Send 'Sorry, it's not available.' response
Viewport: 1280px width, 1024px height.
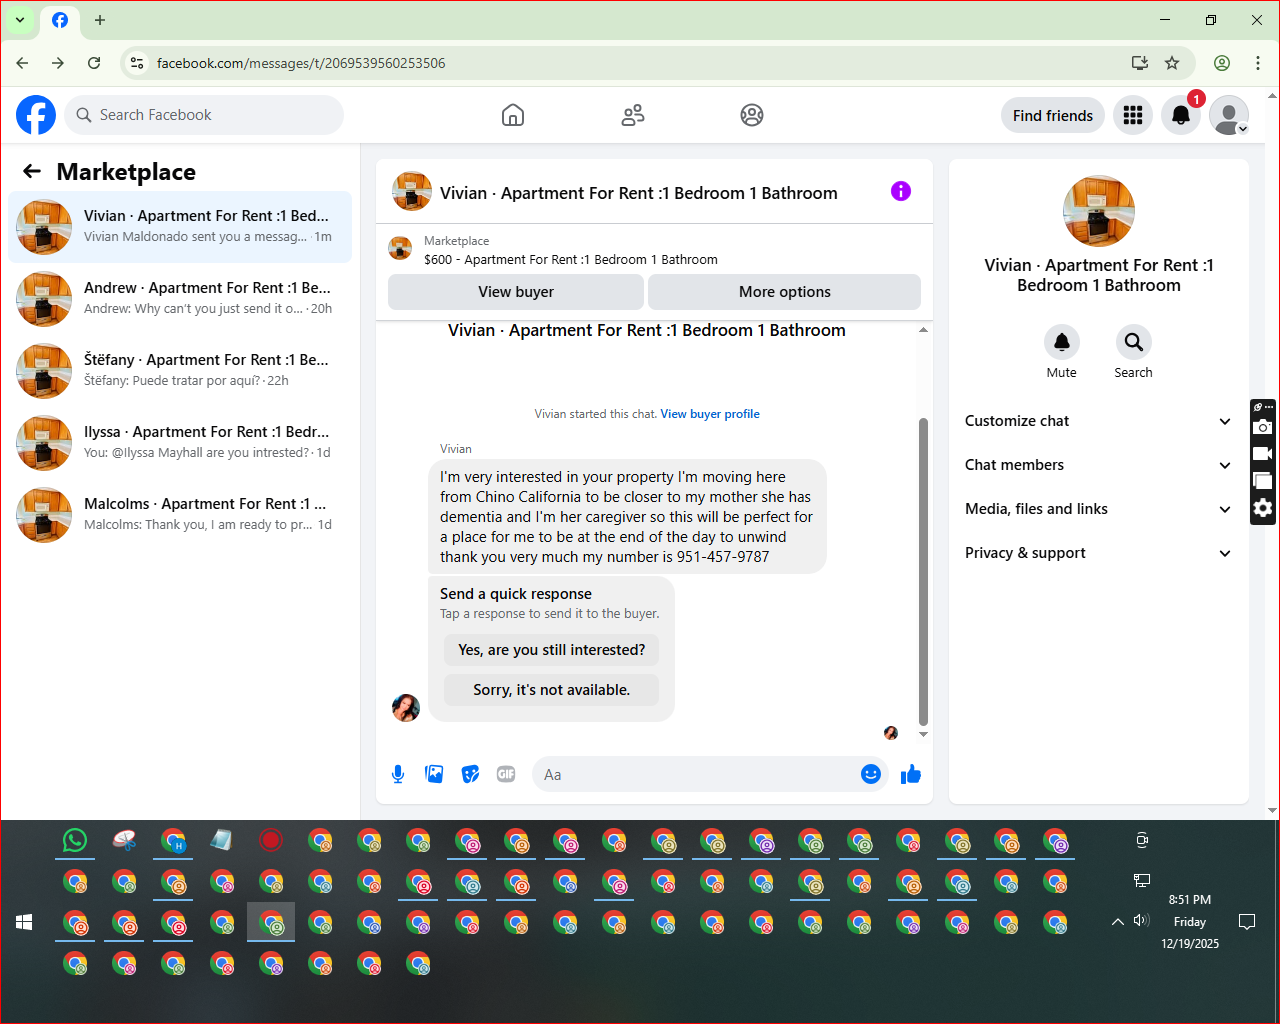[x=552, y=690]
